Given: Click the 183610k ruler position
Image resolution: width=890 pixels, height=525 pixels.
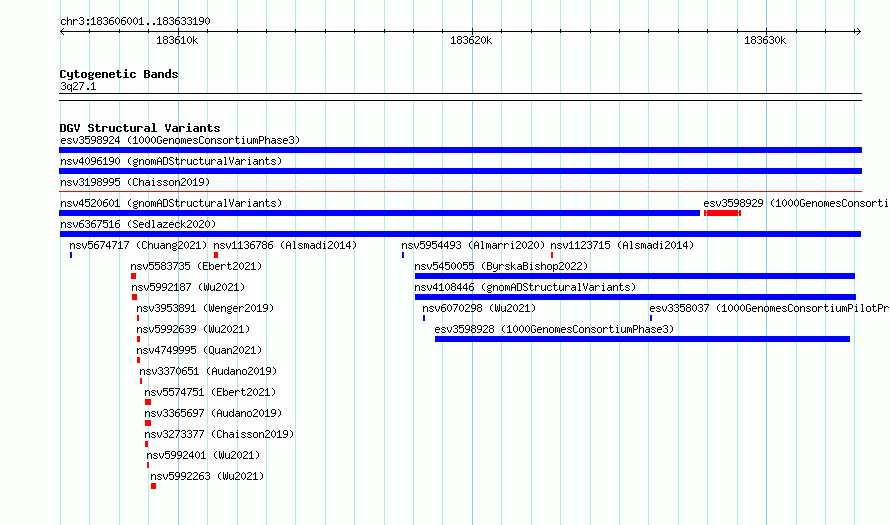Looking at the screenshot, I should coord(177,40).
